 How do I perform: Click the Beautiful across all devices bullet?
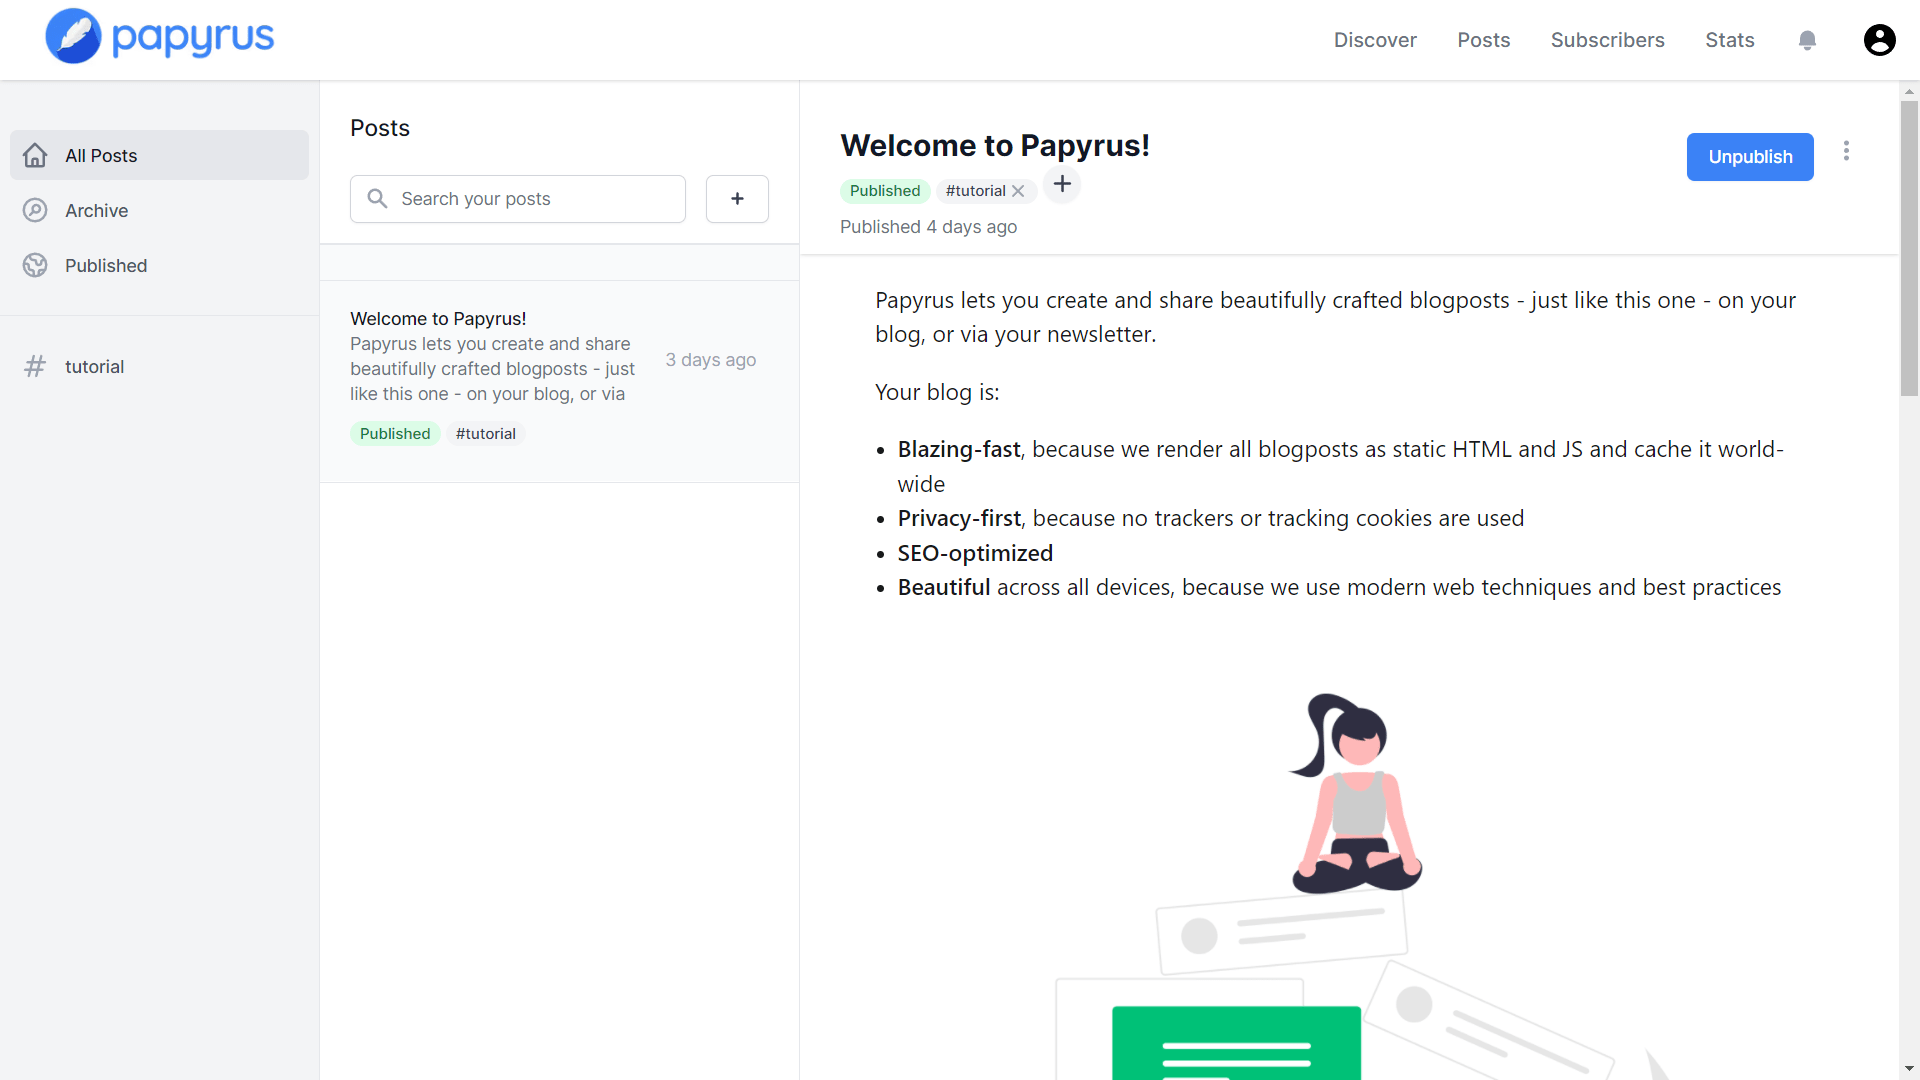pos(1339,587)
